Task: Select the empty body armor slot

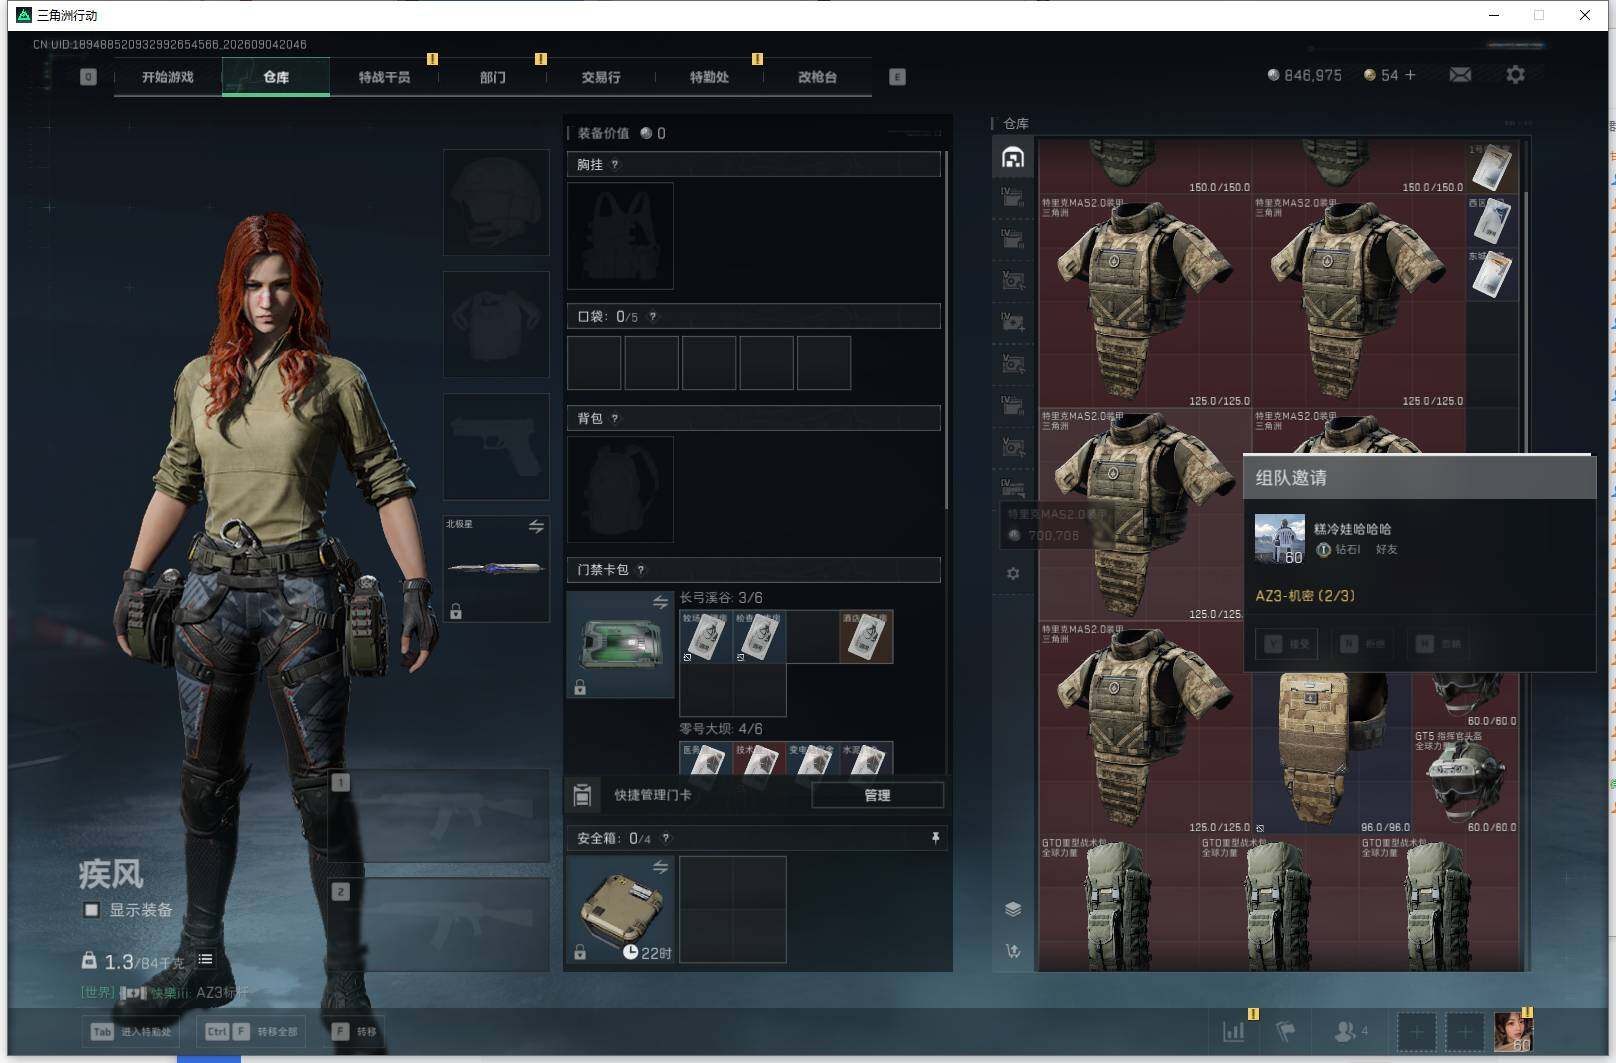Action: [496, 324]
